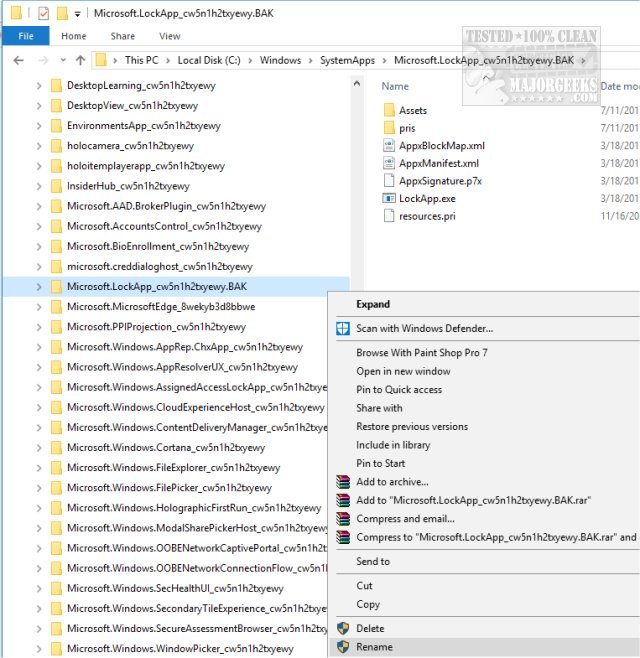Viewport: 640px width, 658px height.
Task: Open chevron after SystemApps in the breadcrumb
Action: click(384, 61)
